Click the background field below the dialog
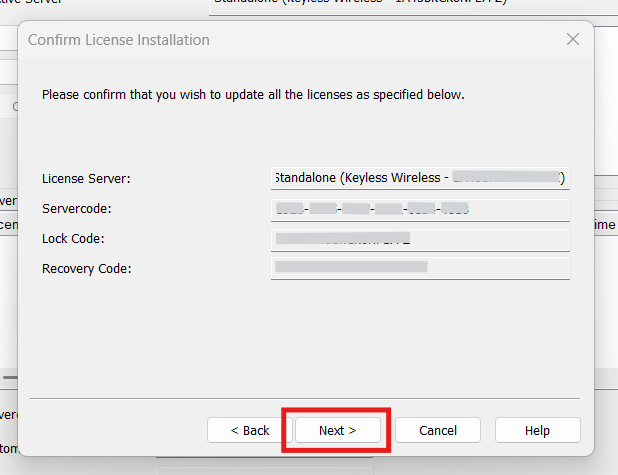Image resolution: width=618 pixels, height=475 pixels. pos(264,466)
